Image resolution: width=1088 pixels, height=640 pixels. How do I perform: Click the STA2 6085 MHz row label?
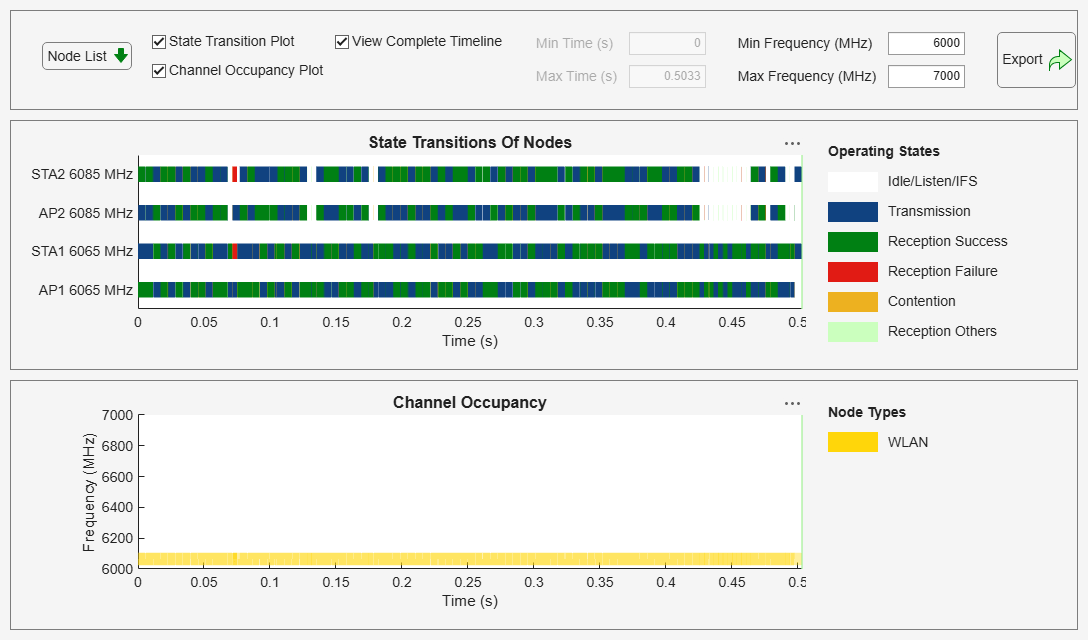click(82, 174)
